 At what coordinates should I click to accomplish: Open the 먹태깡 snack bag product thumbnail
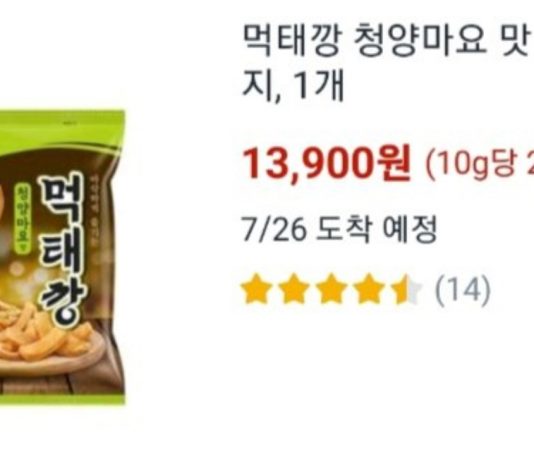(x=62, y=257)
